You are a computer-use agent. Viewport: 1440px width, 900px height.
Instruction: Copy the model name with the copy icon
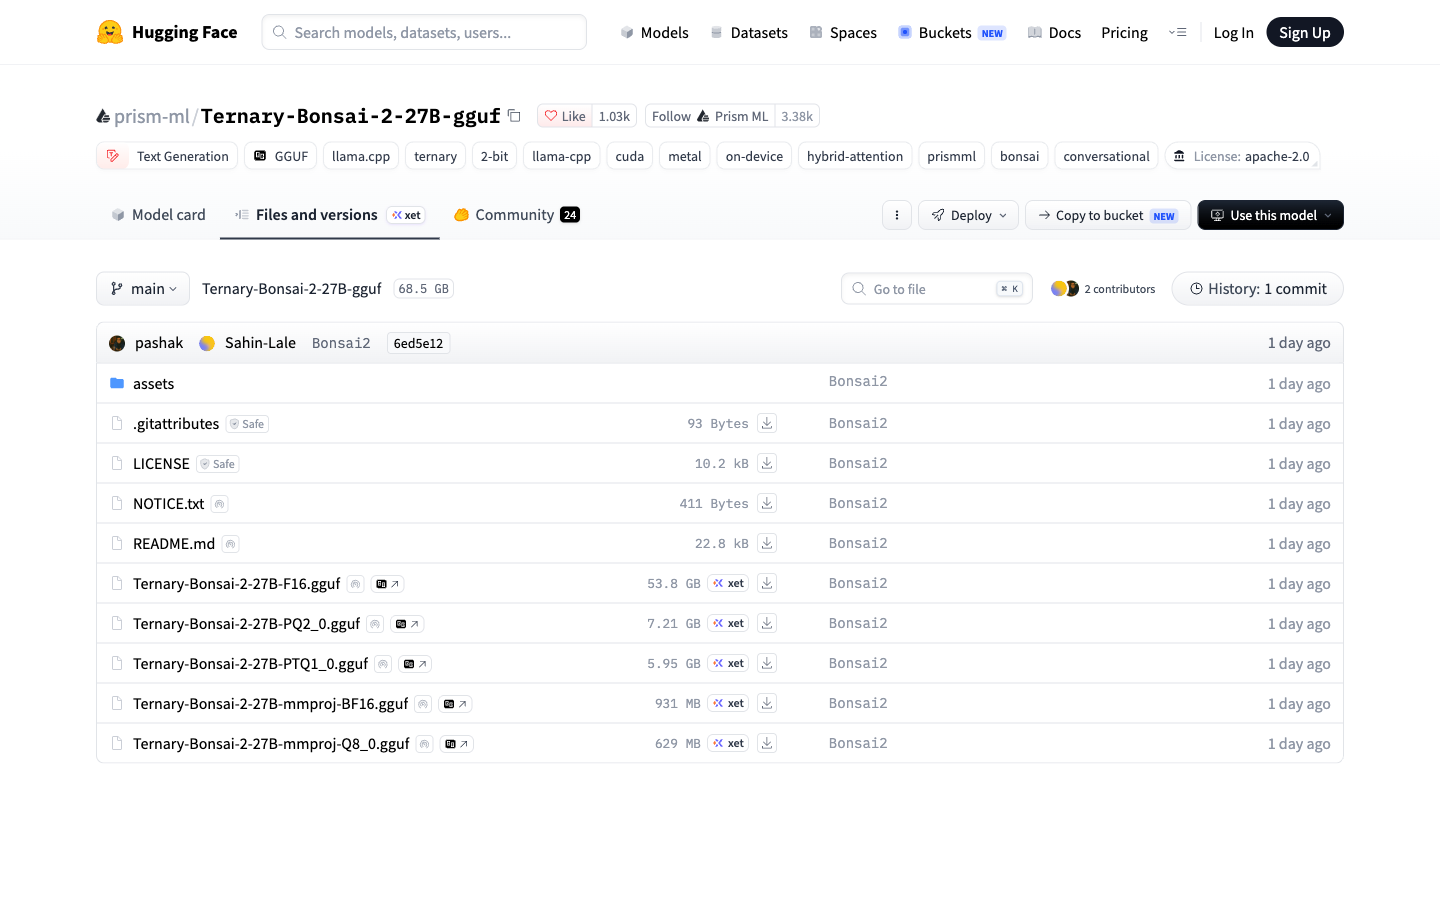tap(514, 116)
